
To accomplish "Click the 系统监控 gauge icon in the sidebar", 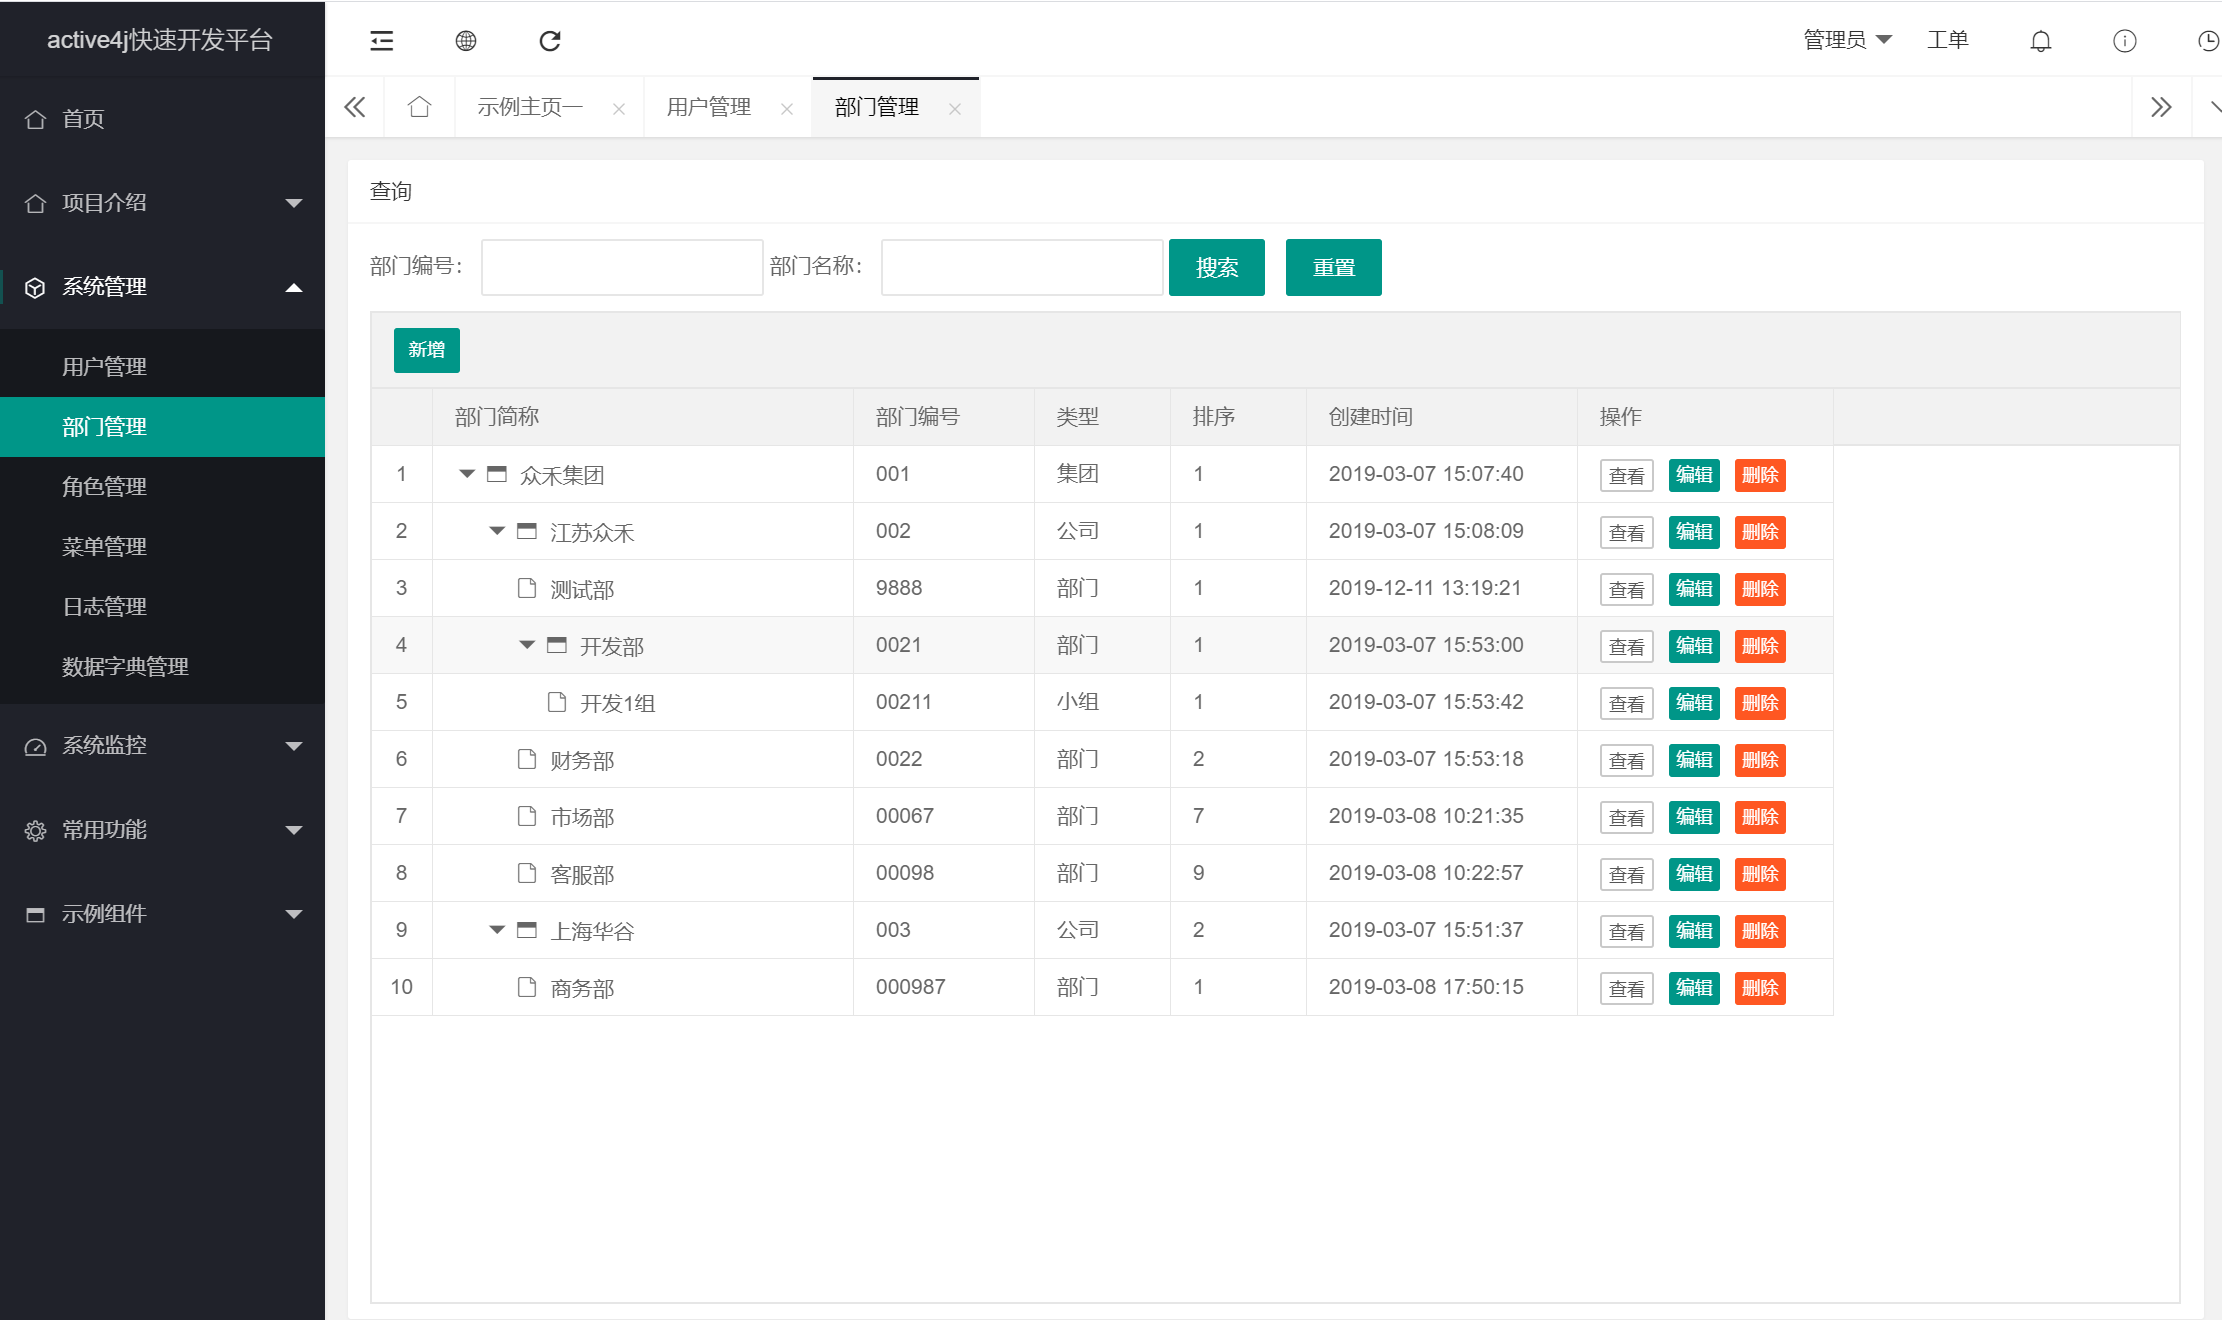I will pyautogui.click(x=35, y=747).
